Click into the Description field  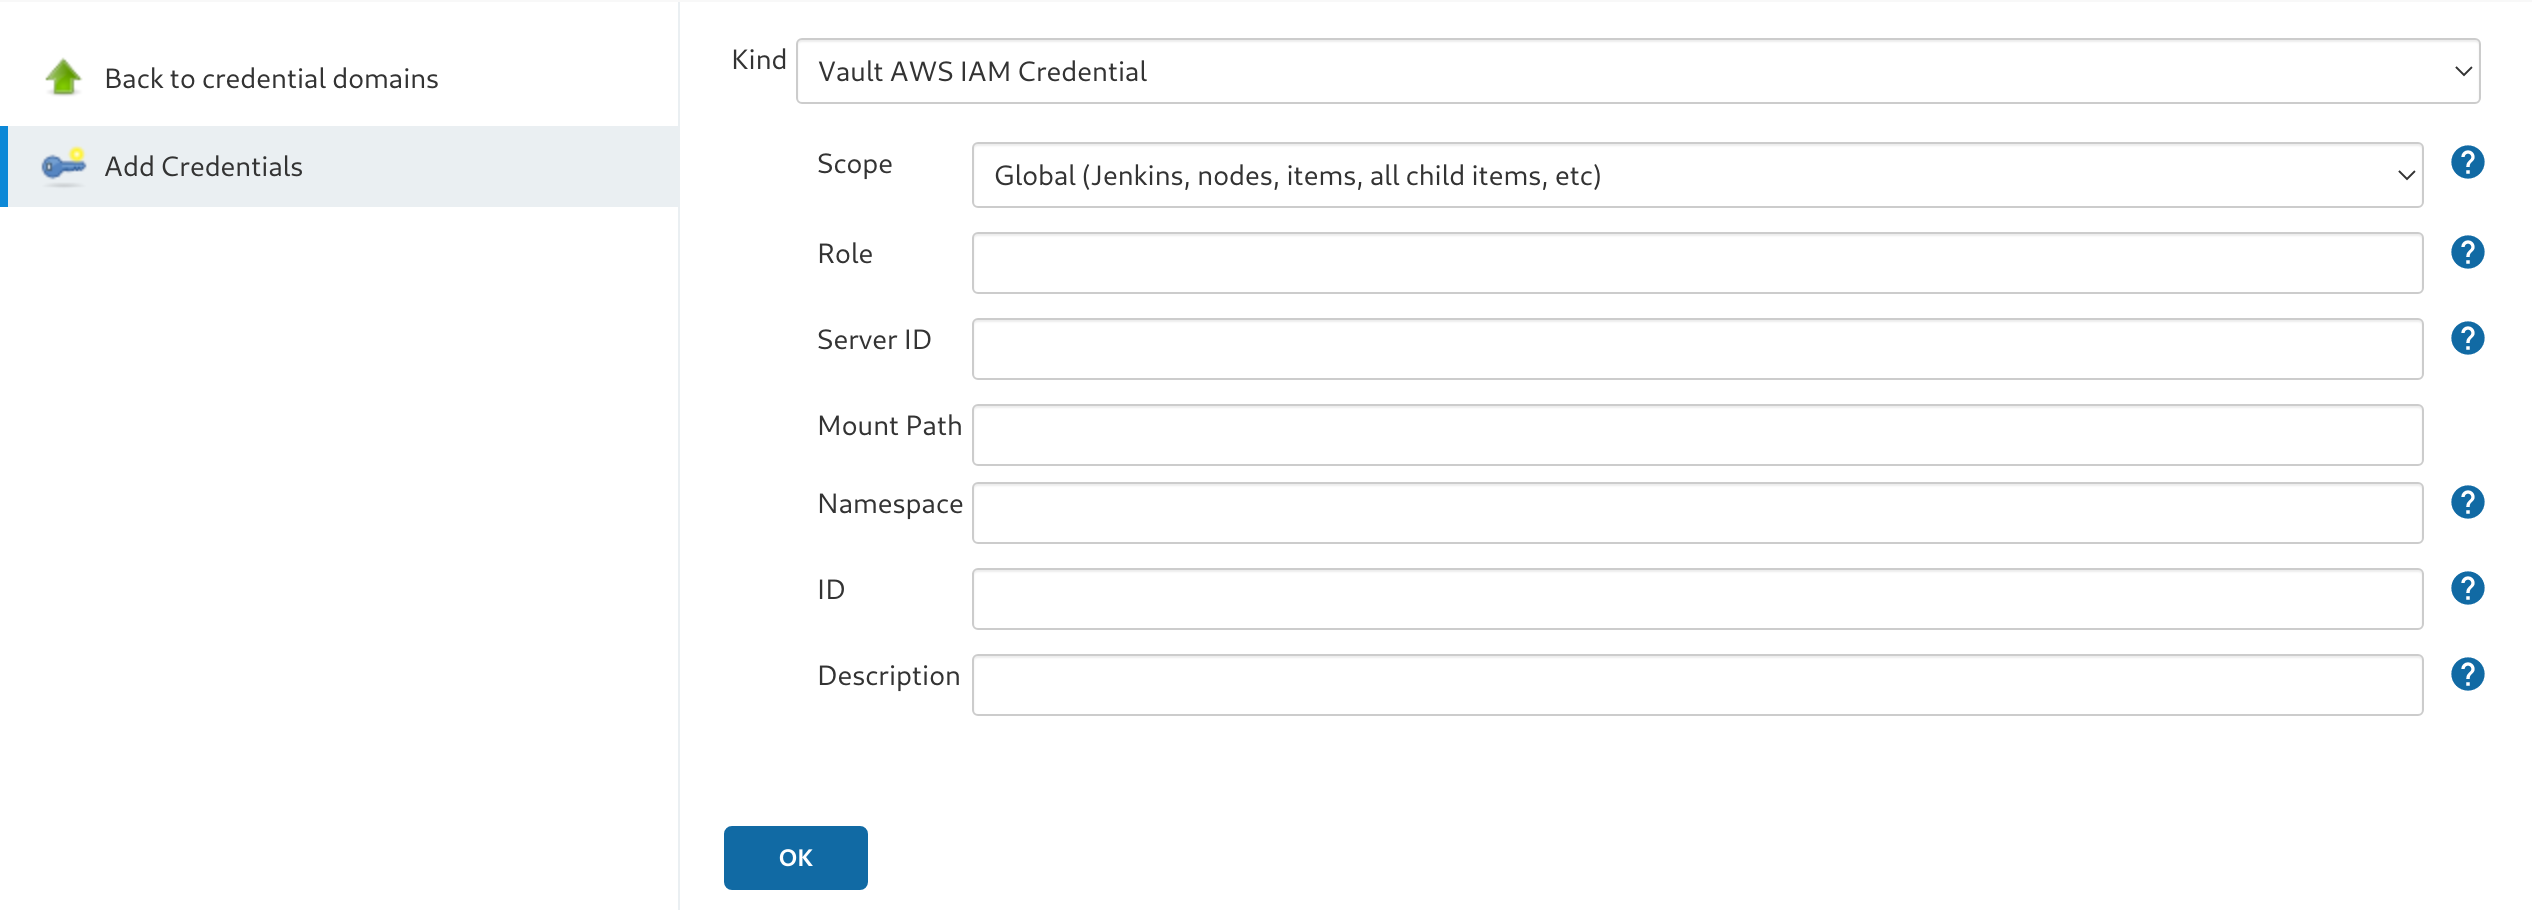point(1697,685)
